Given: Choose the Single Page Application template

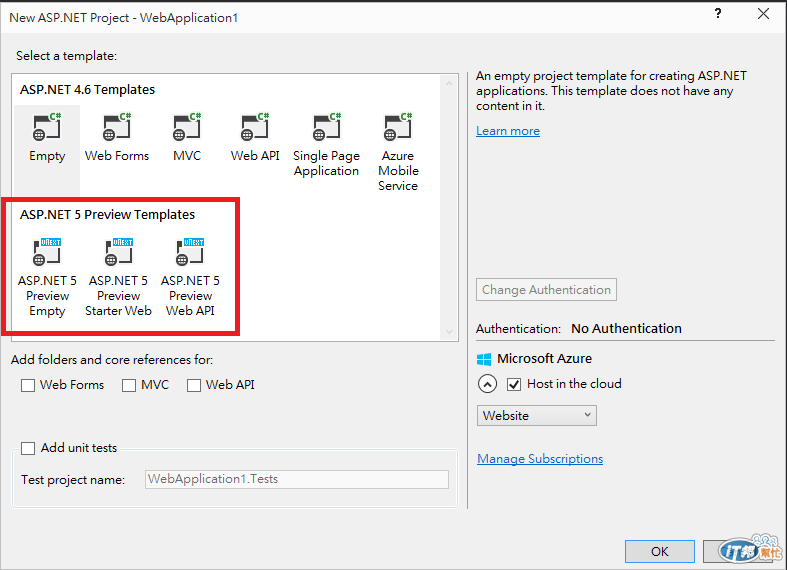Looking at the screenshot, I should coord(326,146).
